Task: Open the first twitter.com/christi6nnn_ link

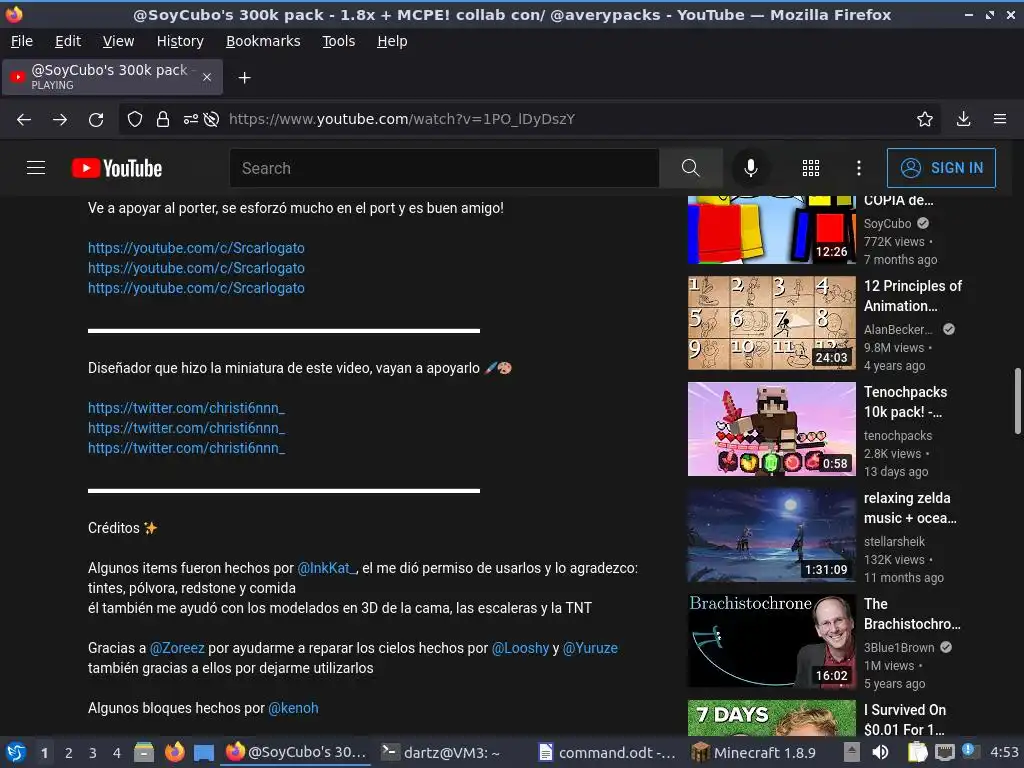Action: click(186, 408)
